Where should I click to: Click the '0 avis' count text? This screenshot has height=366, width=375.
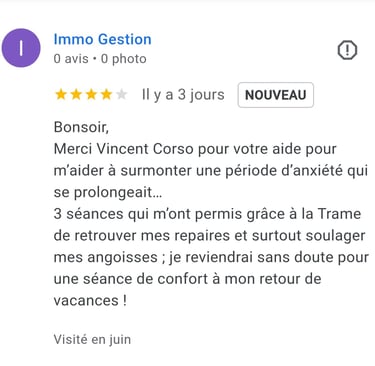[x=71, y=59]
